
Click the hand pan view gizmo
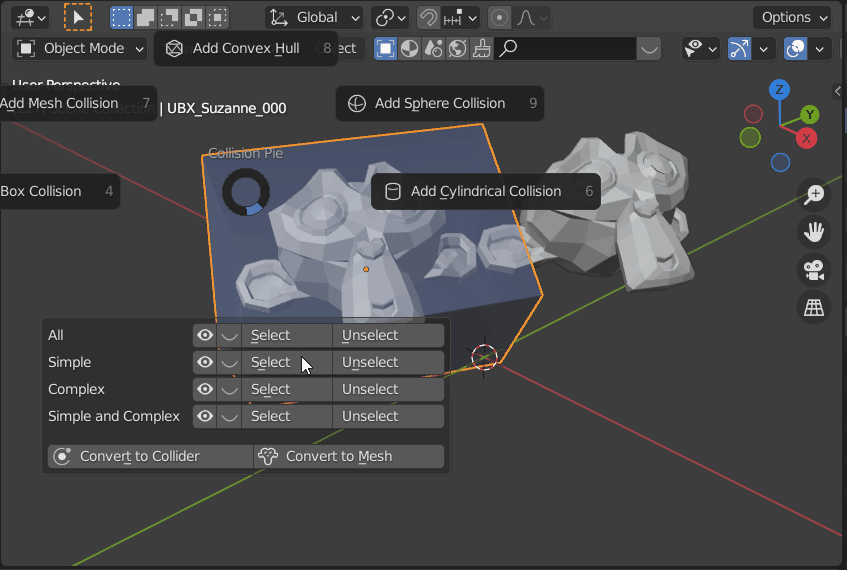814,232
